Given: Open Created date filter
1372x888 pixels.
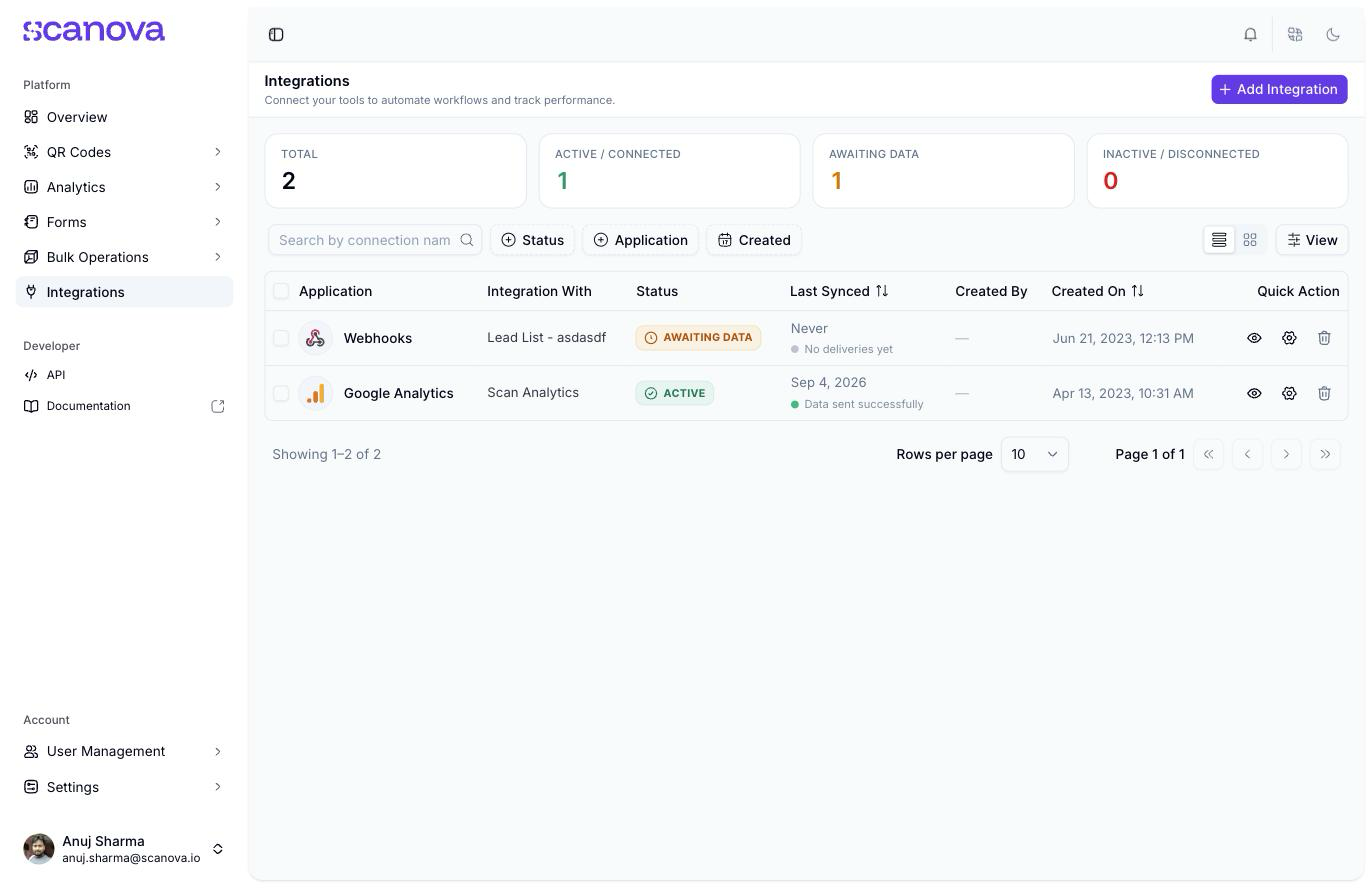Looking at the screenshot, I should coord(754,240).
